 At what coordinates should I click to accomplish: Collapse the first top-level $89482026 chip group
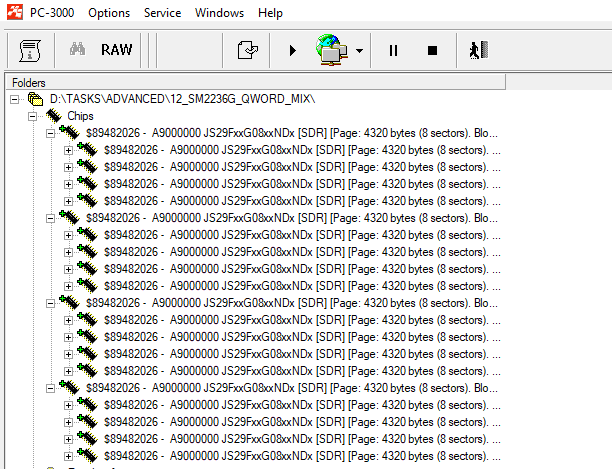[x=50, y=133]
